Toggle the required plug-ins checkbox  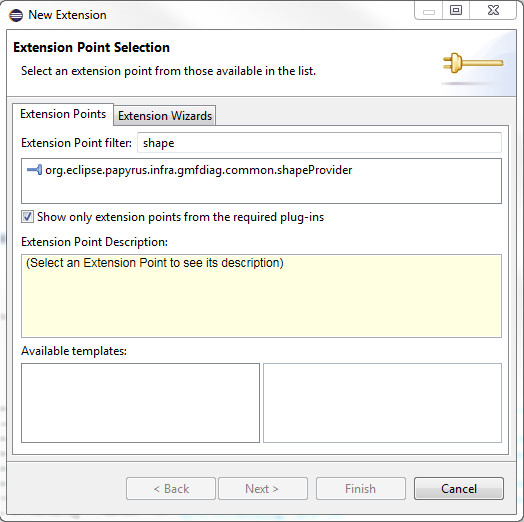point(27,217)
